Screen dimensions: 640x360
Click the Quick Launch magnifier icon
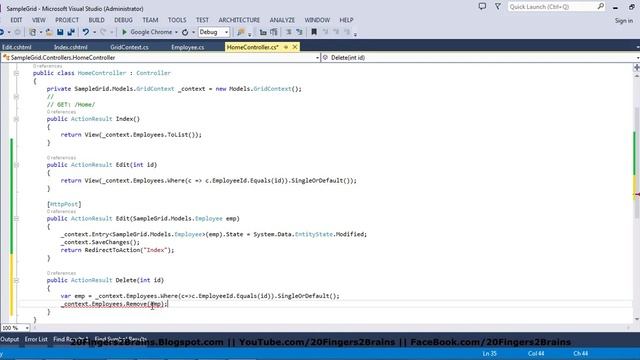[601, 7]
